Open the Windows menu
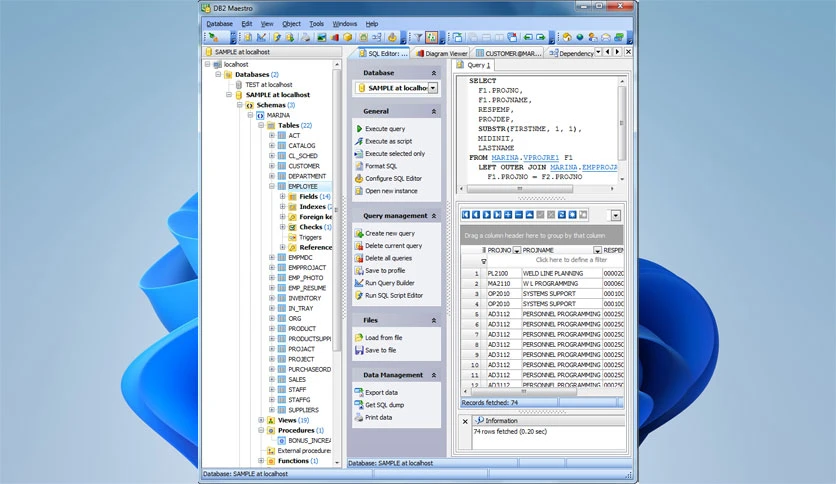Viewport: 836px width, 484px height. [344, 24]
